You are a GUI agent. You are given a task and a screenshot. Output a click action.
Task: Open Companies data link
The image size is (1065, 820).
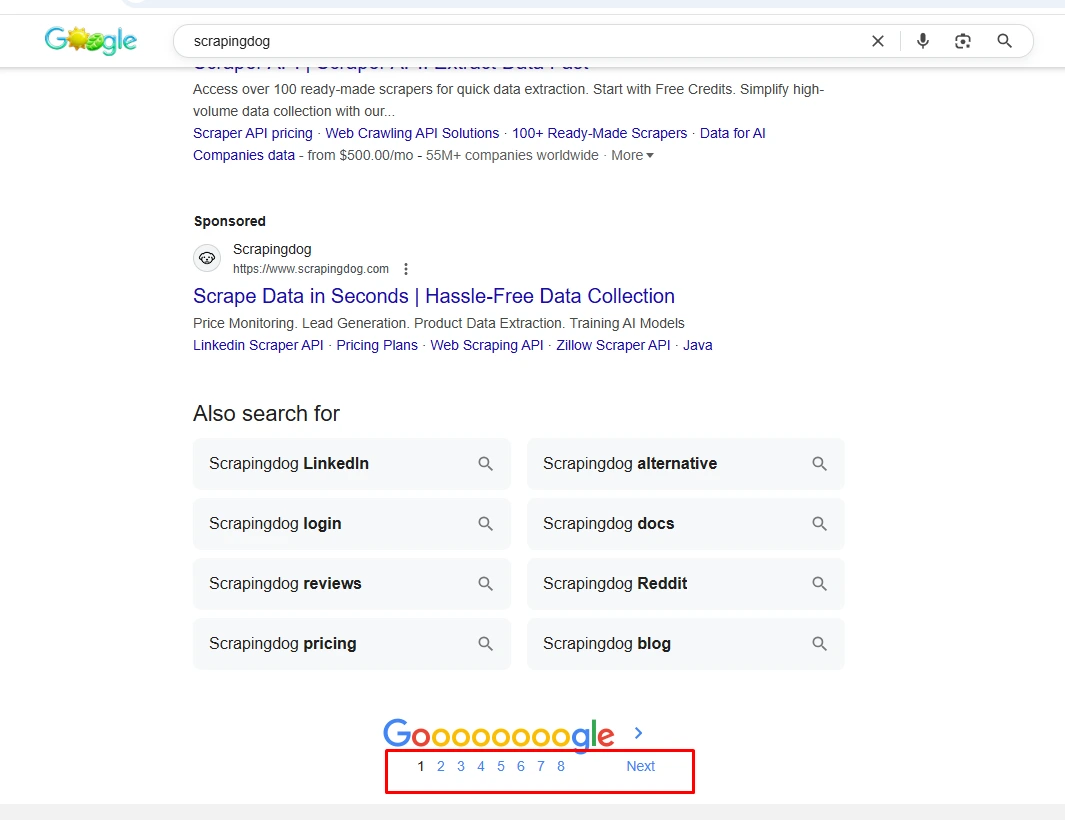point(244,155)
